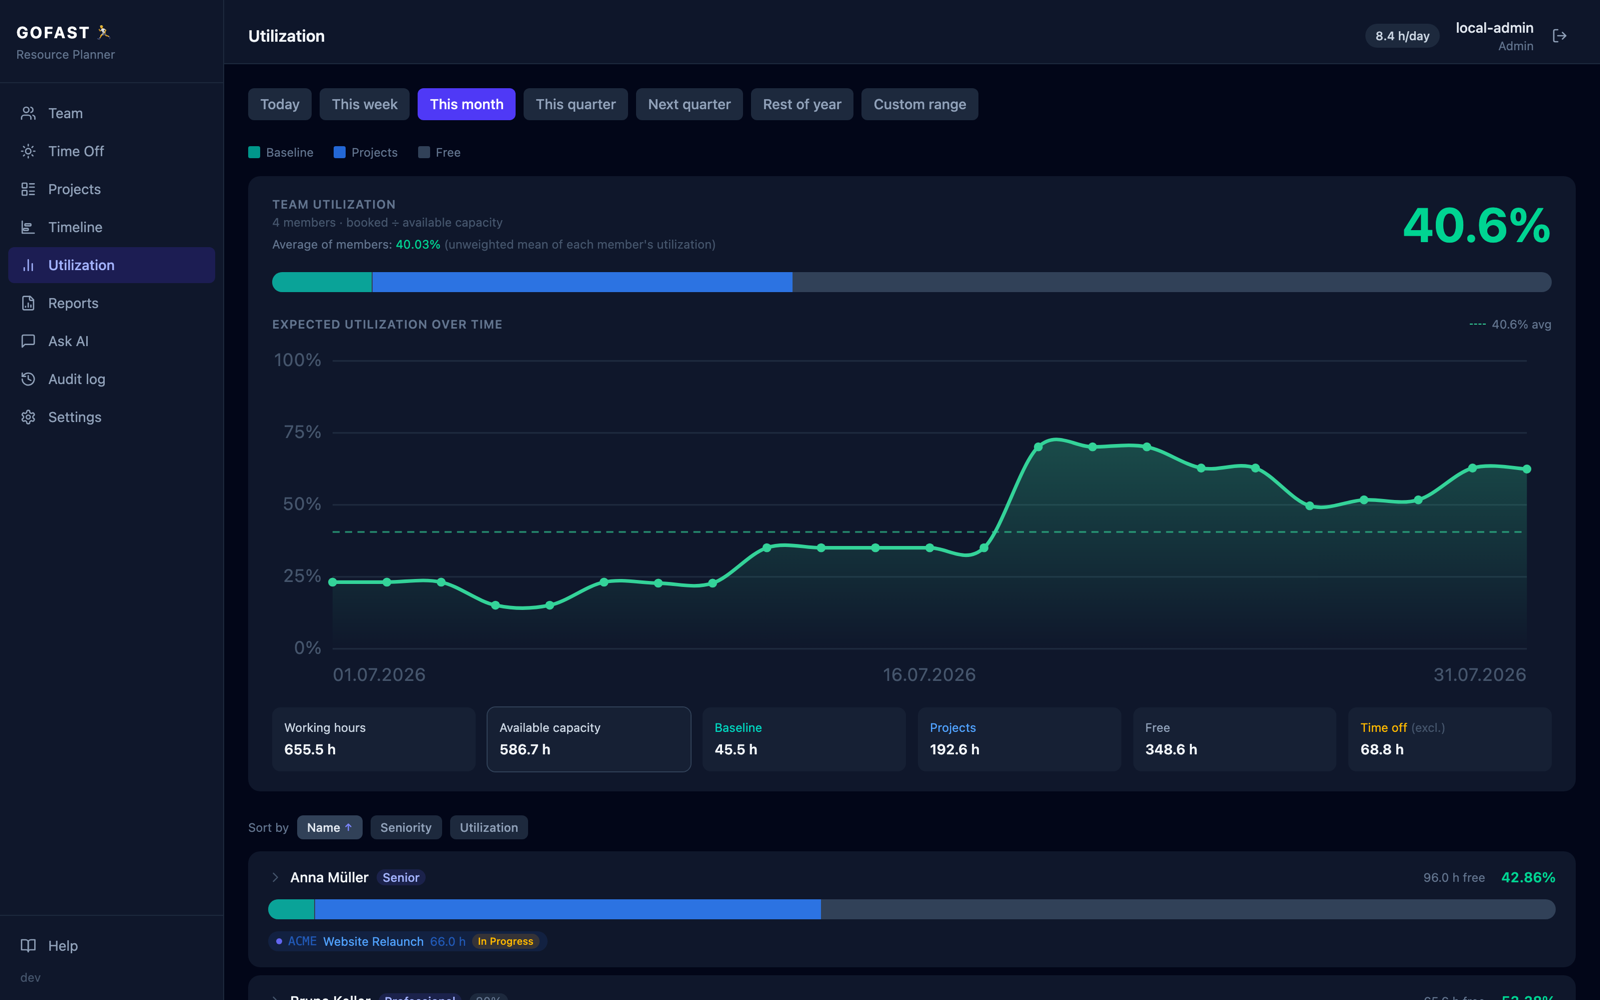The height and width of the screenshot is (1000, 1600).
Task: Click the Time Off sun icon
Action: pyautogui.click(x=28, y=151)
